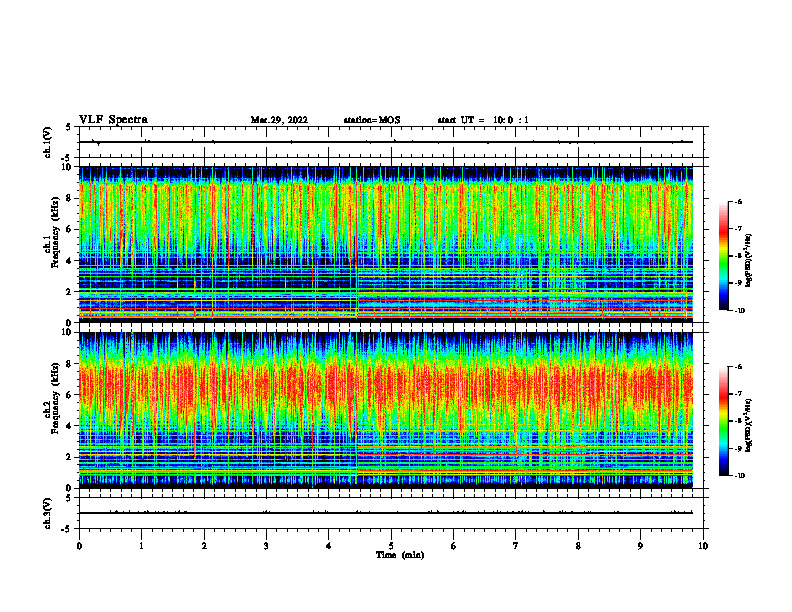Click inside the ch.2 spectrogram panel
The width and height of the screenshot is (792, 612).
pyautogui.click(x=386, y=410)
